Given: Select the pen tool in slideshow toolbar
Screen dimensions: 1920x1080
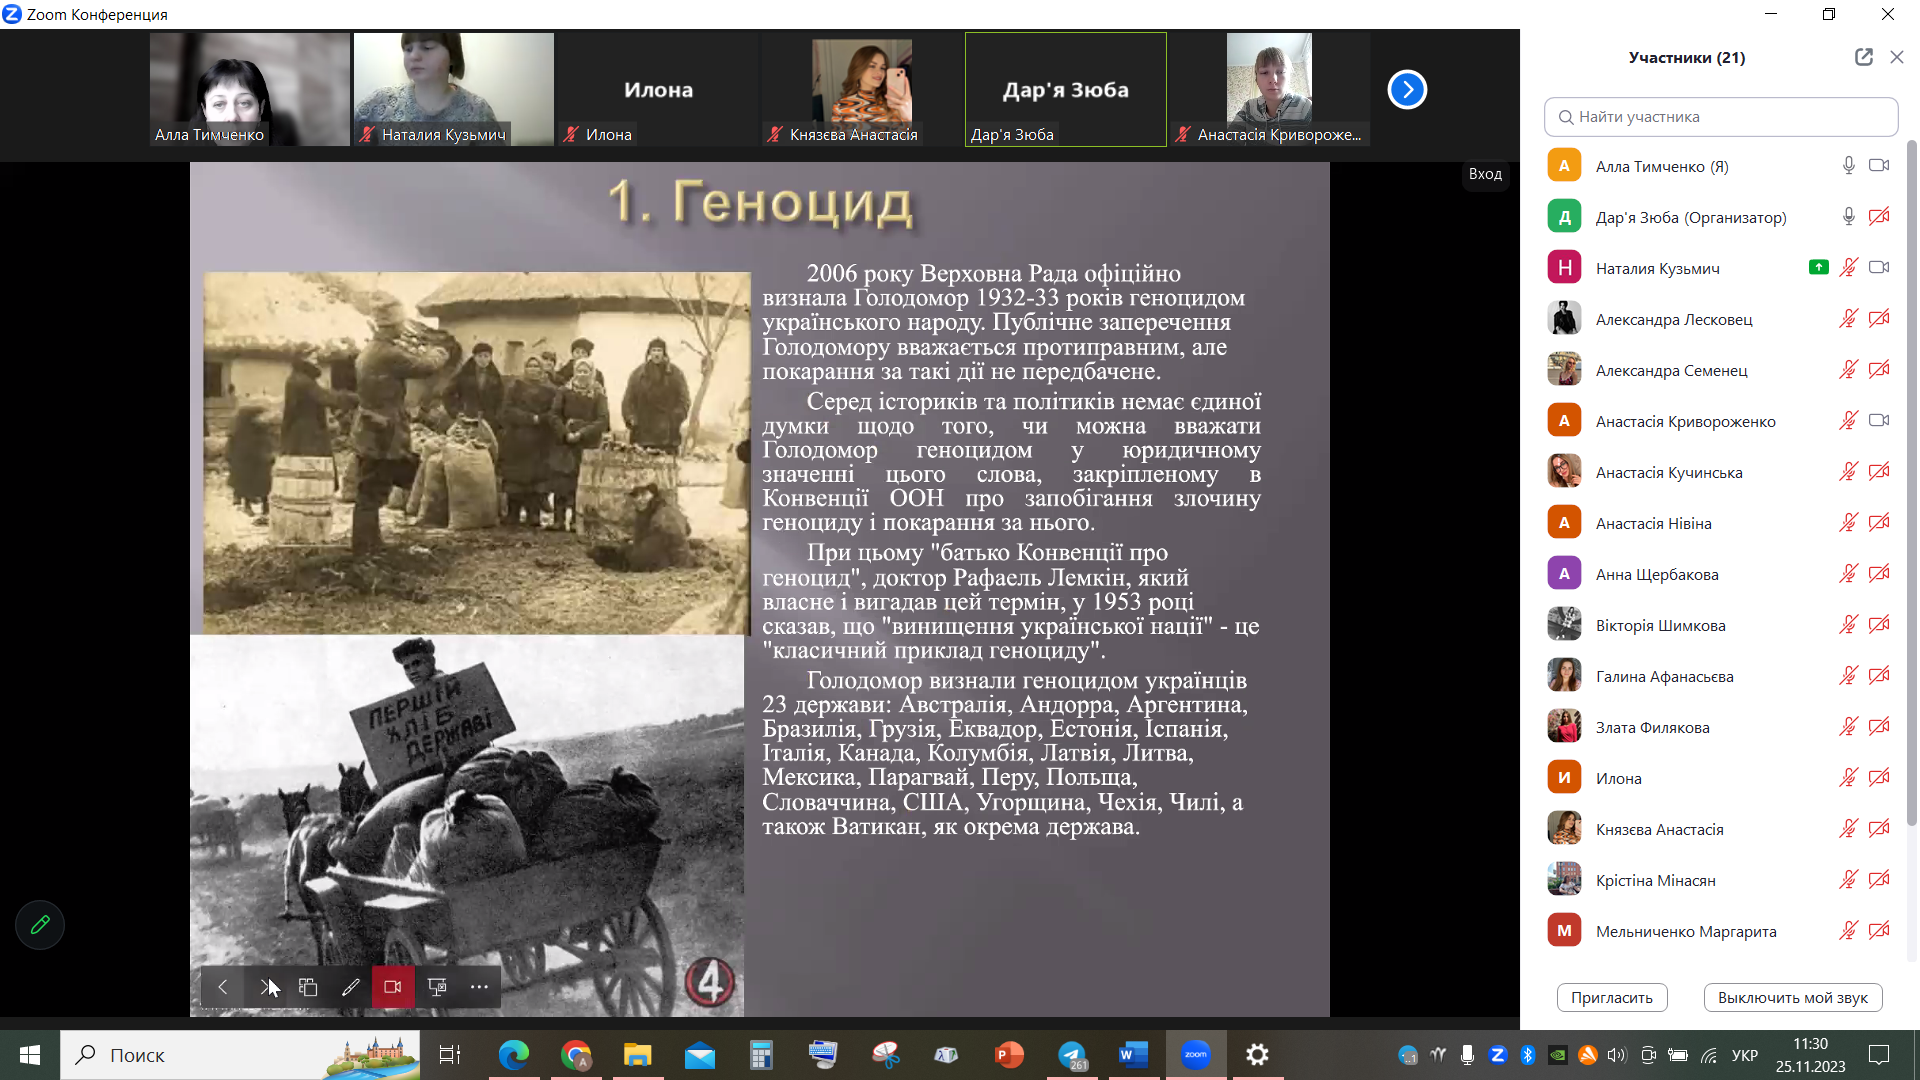Looking at the screenshot, I should pos(350,987).
